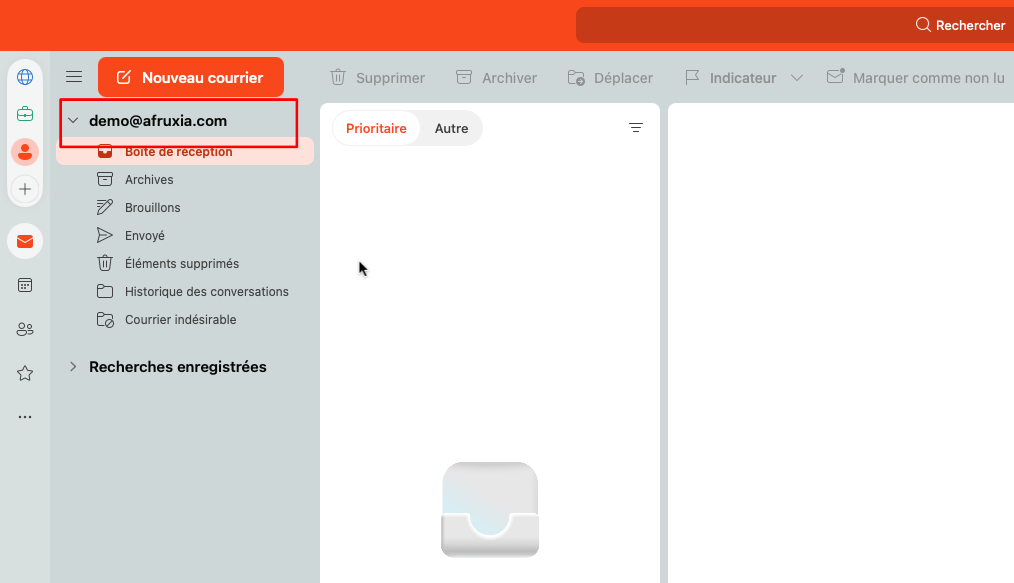
Task: Click the Archiver toolbar button
Action: pos(496,78)
